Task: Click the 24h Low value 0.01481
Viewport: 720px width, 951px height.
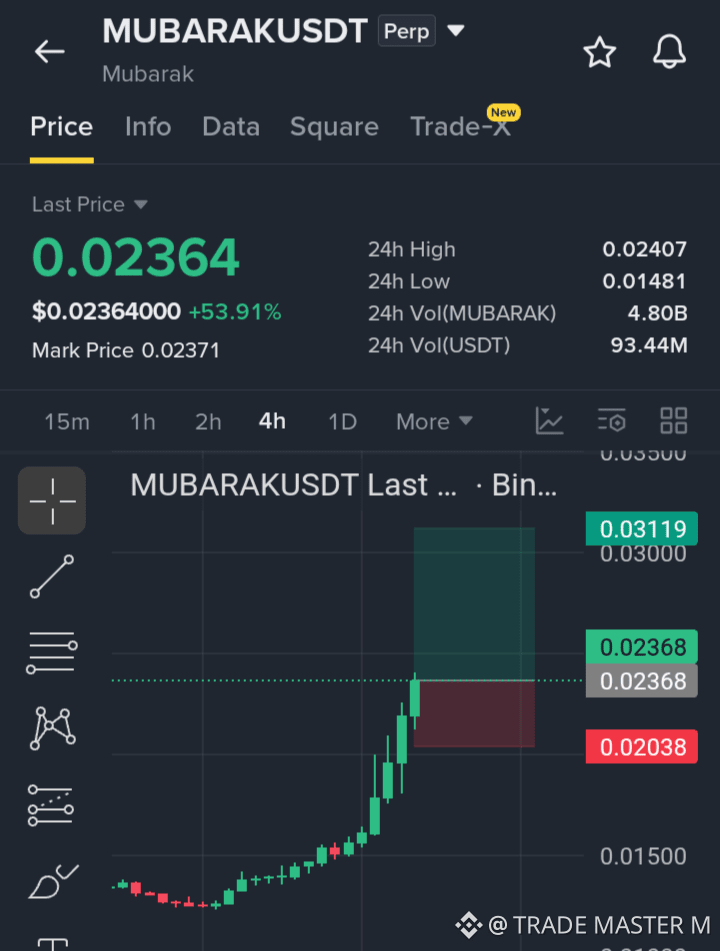Action: [644, 281]
